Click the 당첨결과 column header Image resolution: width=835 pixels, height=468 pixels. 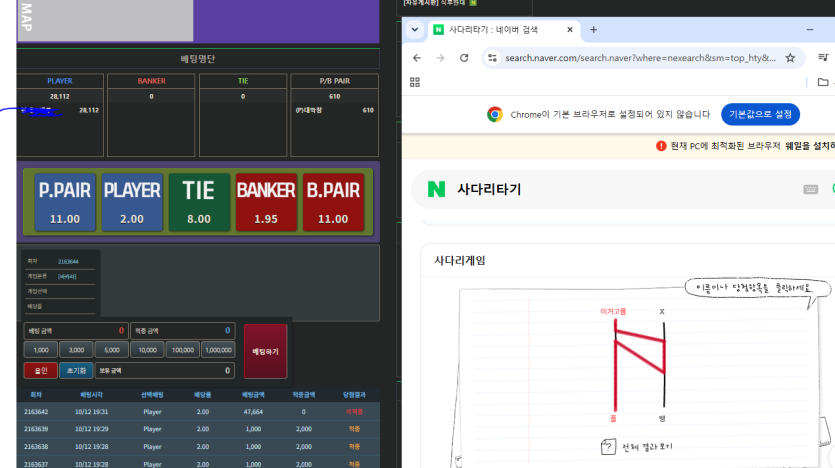[354, 395]
